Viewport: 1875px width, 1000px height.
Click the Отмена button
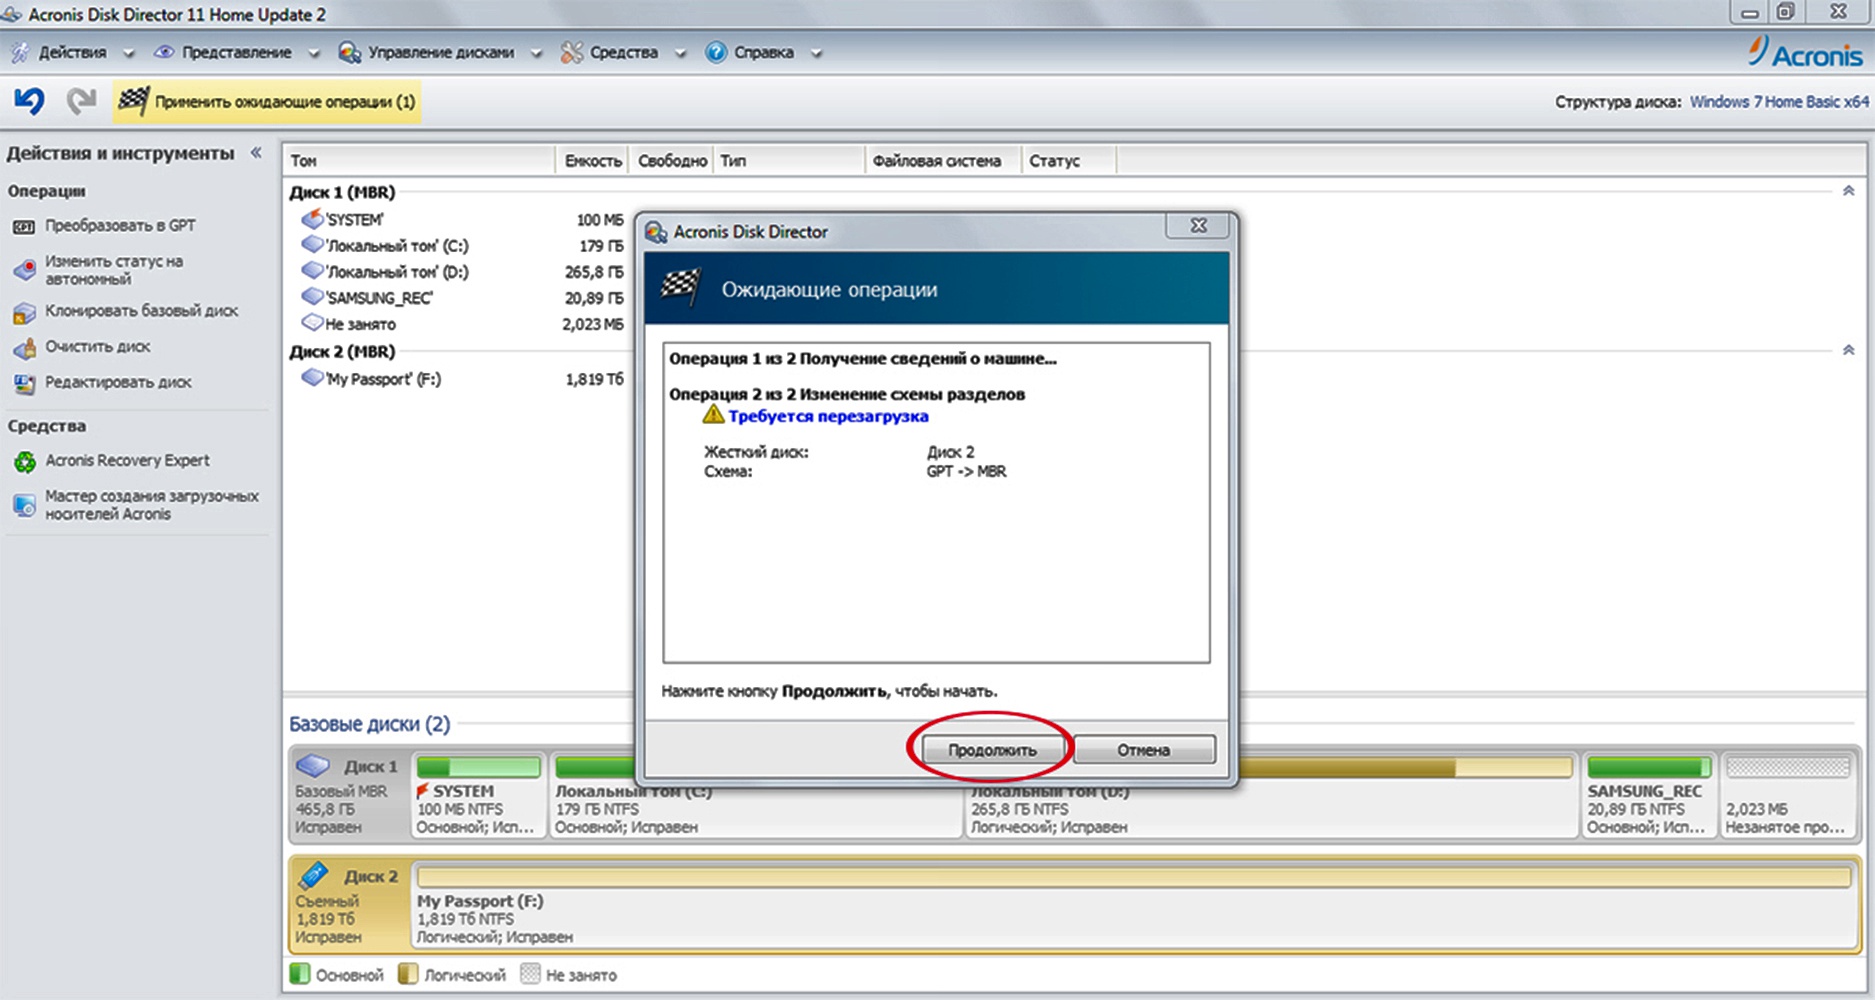click(1144, 749)
